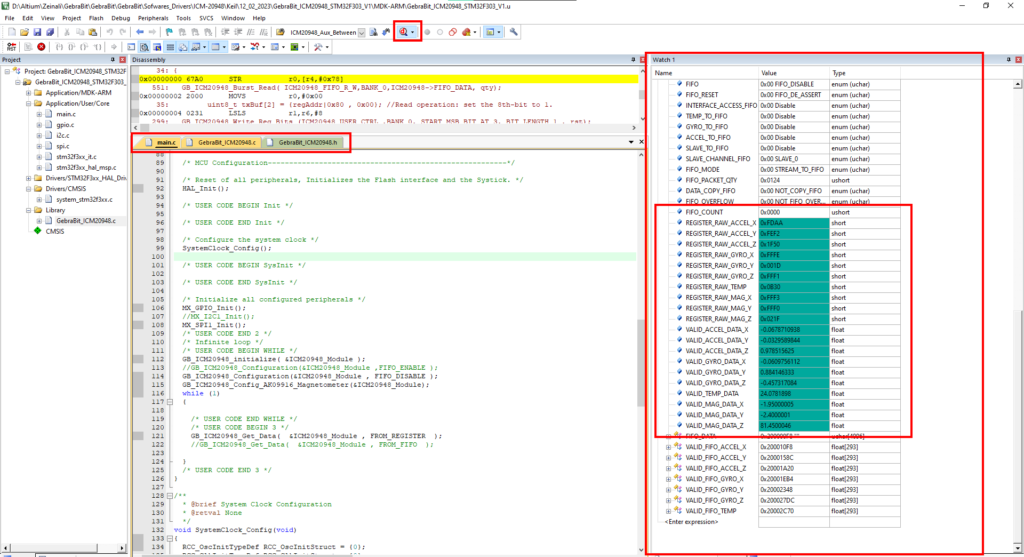Click the Reset CPU (RST) icon
1024x557 pixels.
point(11,47)
